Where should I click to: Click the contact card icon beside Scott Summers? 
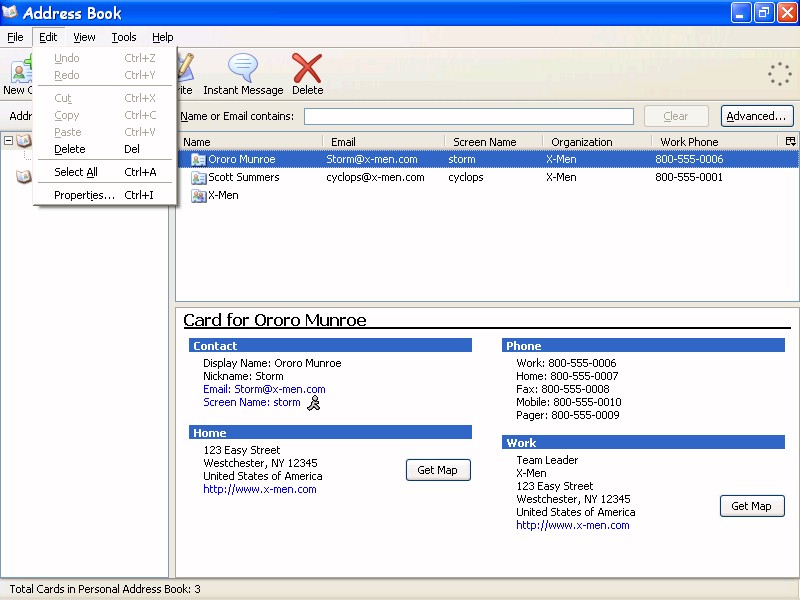pyautogui.click(x=198, y=178)
